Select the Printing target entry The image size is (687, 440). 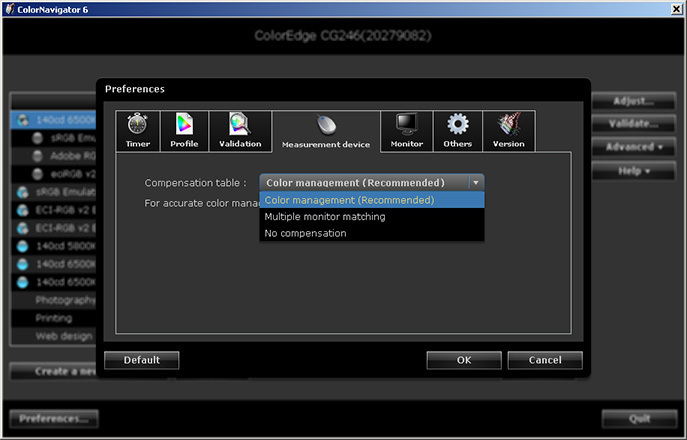[x=53, y=318]
